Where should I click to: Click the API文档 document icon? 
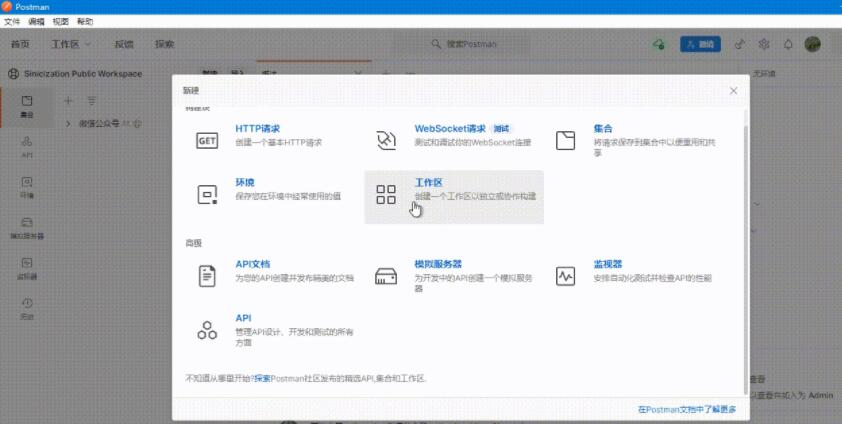[x=207, y=276]
